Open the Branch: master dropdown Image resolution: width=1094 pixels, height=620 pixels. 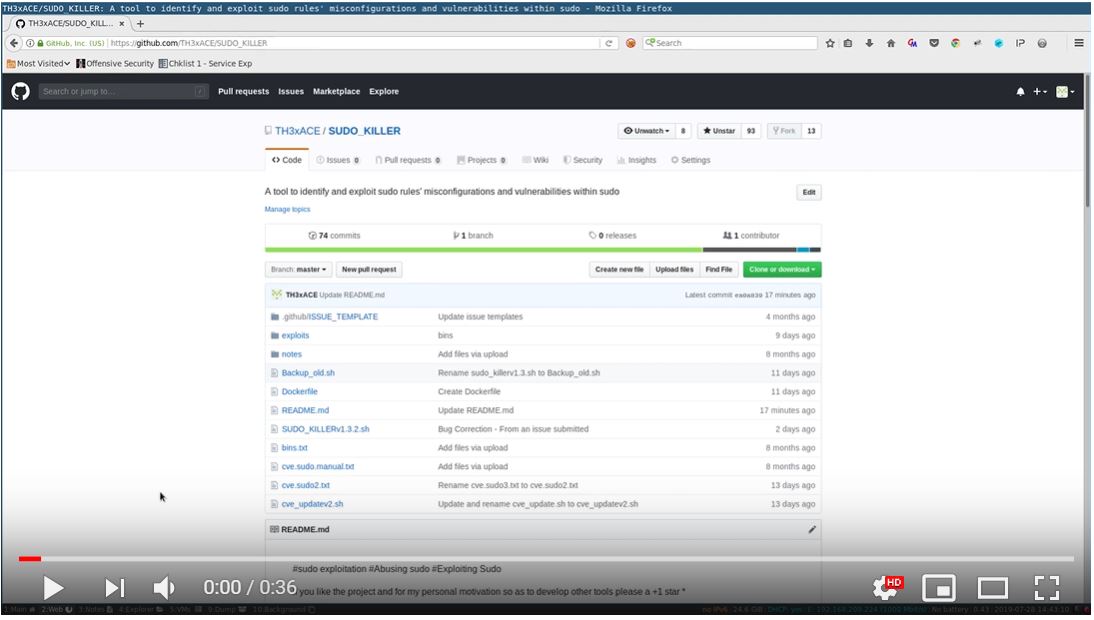tap(299, 269)
